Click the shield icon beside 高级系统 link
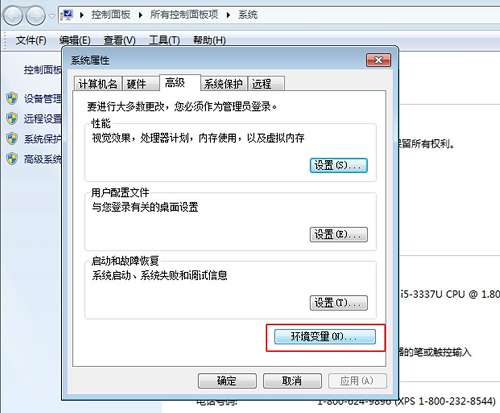Viewport: 500px width, 413px height. coord(12,159)
